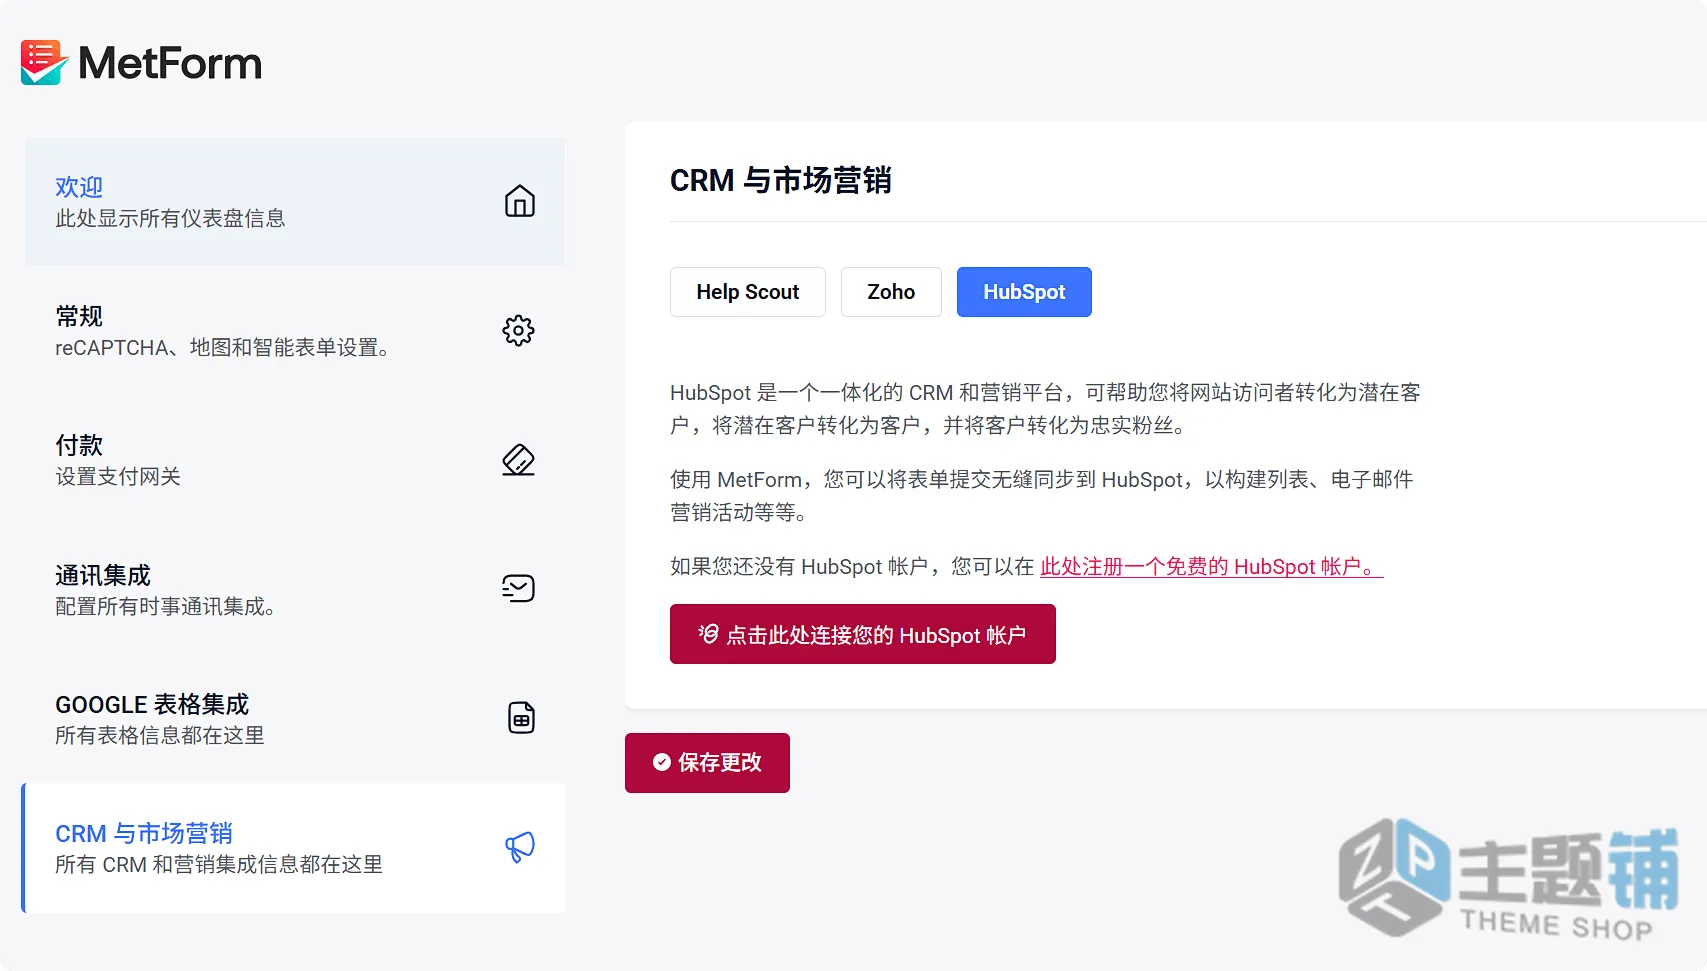This screenshot has width=1707, height=971.
Task: Click the gear icon in 常规 row
Action: coord(518,330)
